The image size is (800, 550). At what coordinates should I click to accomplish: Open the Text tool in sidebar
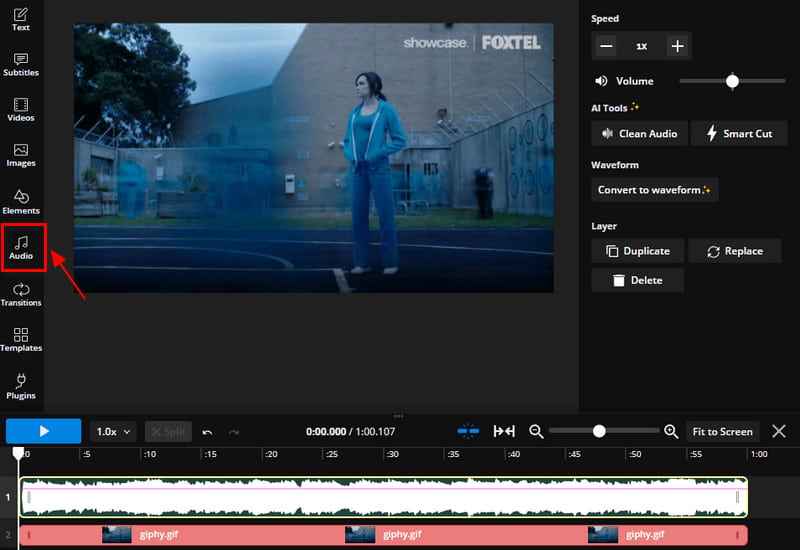pos(20,19)
